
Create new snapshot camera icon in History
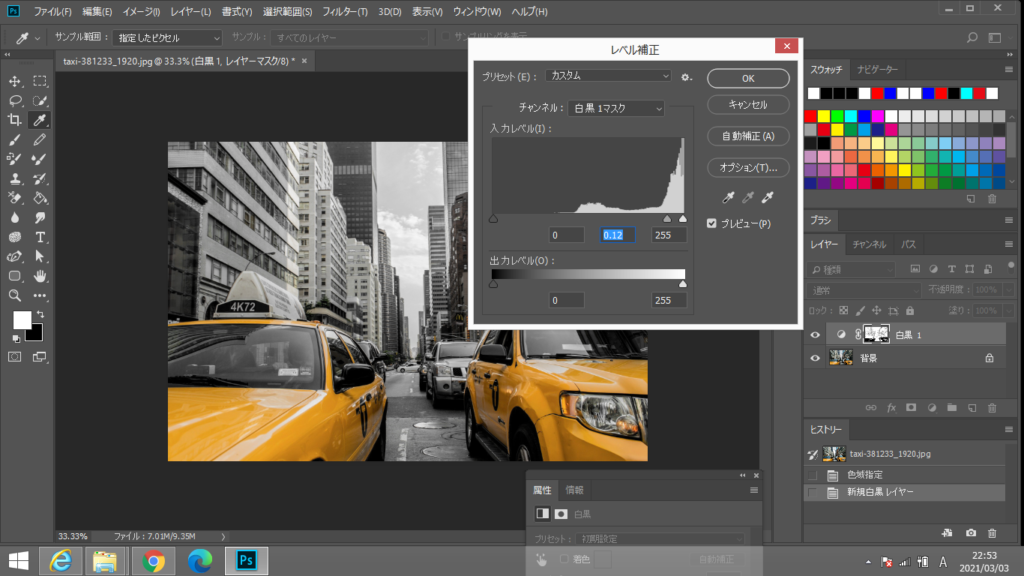coord(971,533)
